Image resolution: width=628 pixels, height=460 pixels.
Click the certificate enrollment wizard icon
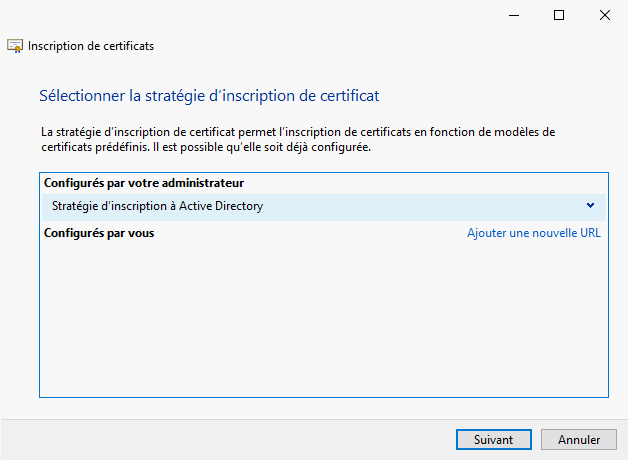coord(15,46)
